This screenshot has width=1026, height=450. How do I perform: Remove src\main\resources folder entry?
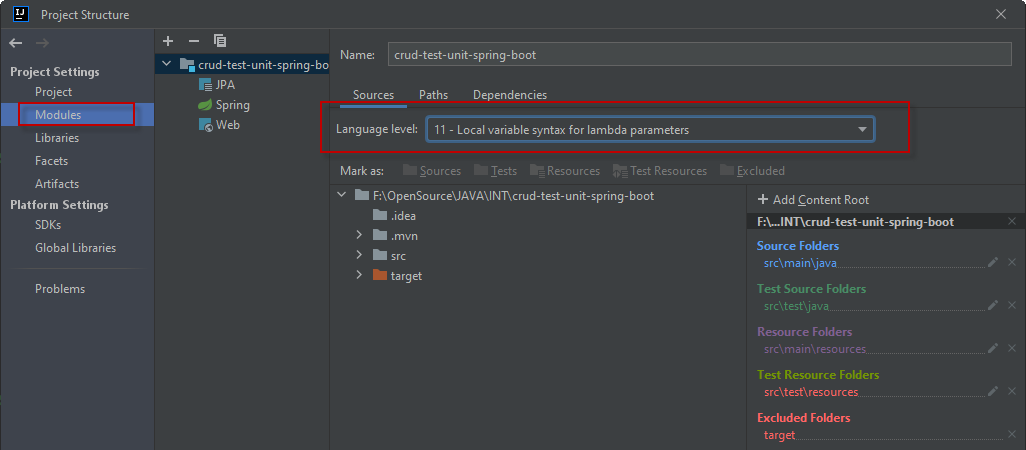click(1012, 349)
